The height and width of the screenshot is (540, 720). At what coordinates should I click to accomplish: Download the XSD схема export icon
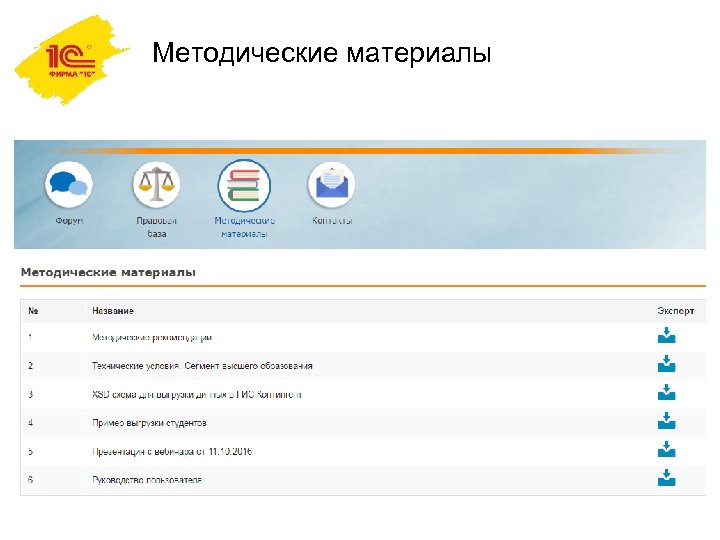666,392
